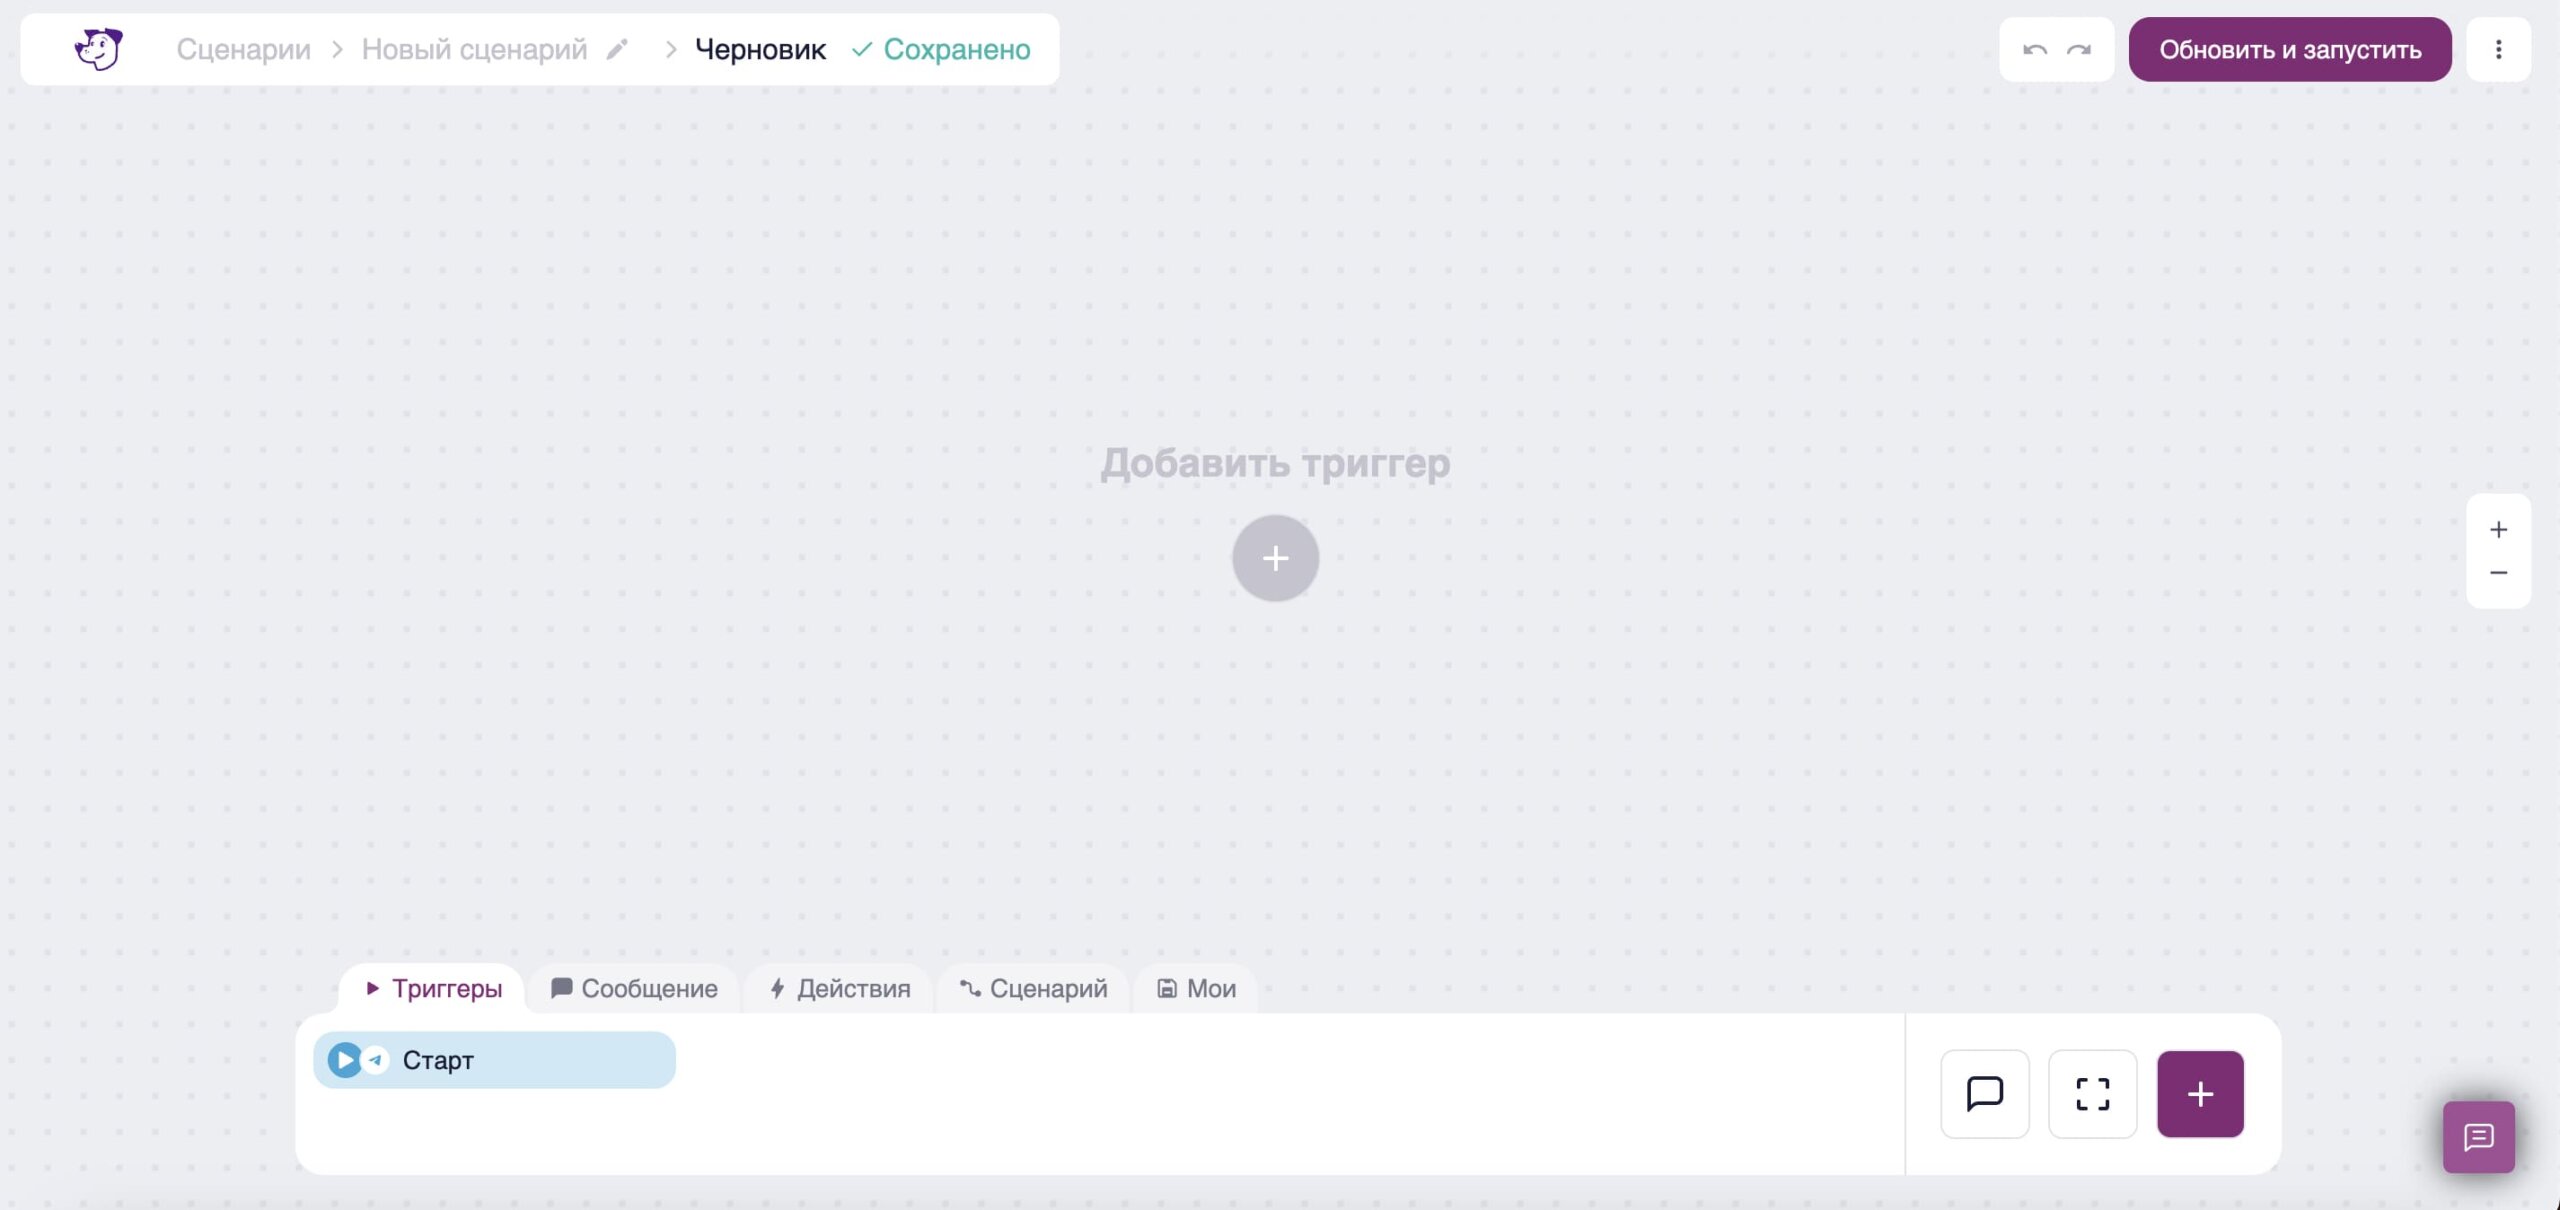Image resolution: width=2560 pixels, height=1210 pixels.
Task: Open the three-dot more options menu
Action: pos(2498,49)
